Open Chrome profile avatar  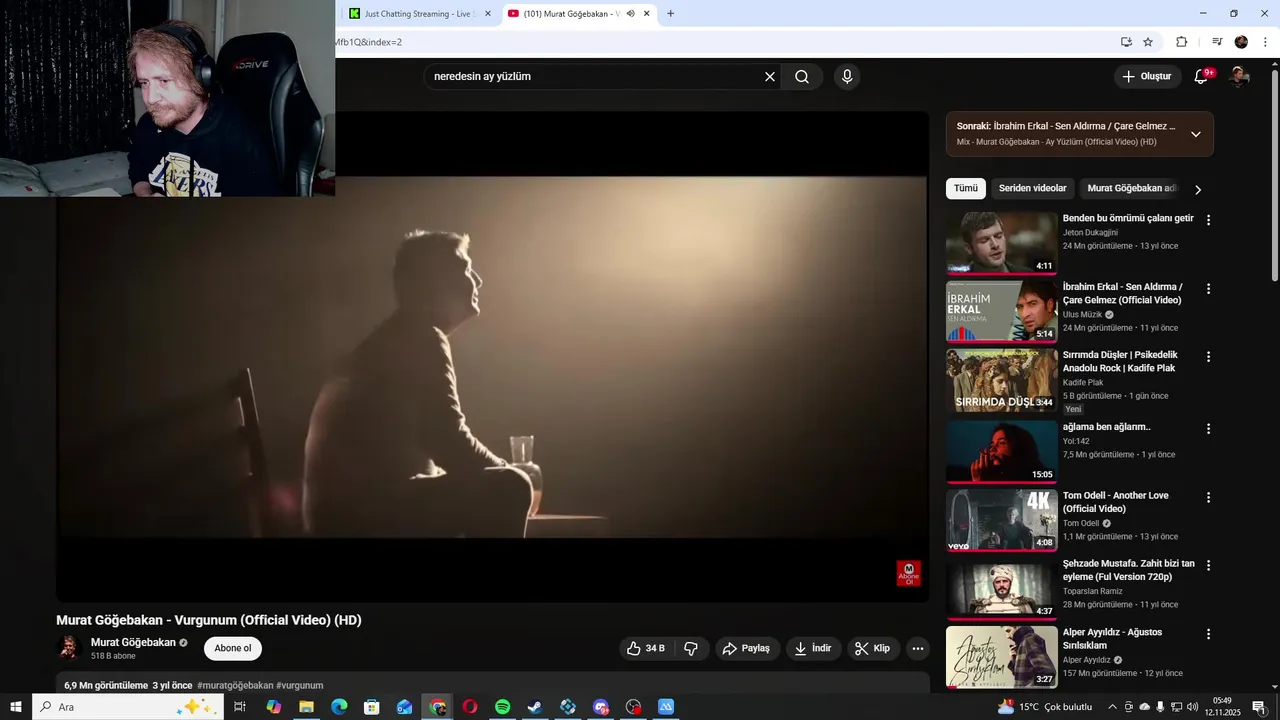tap(1241, 42)
